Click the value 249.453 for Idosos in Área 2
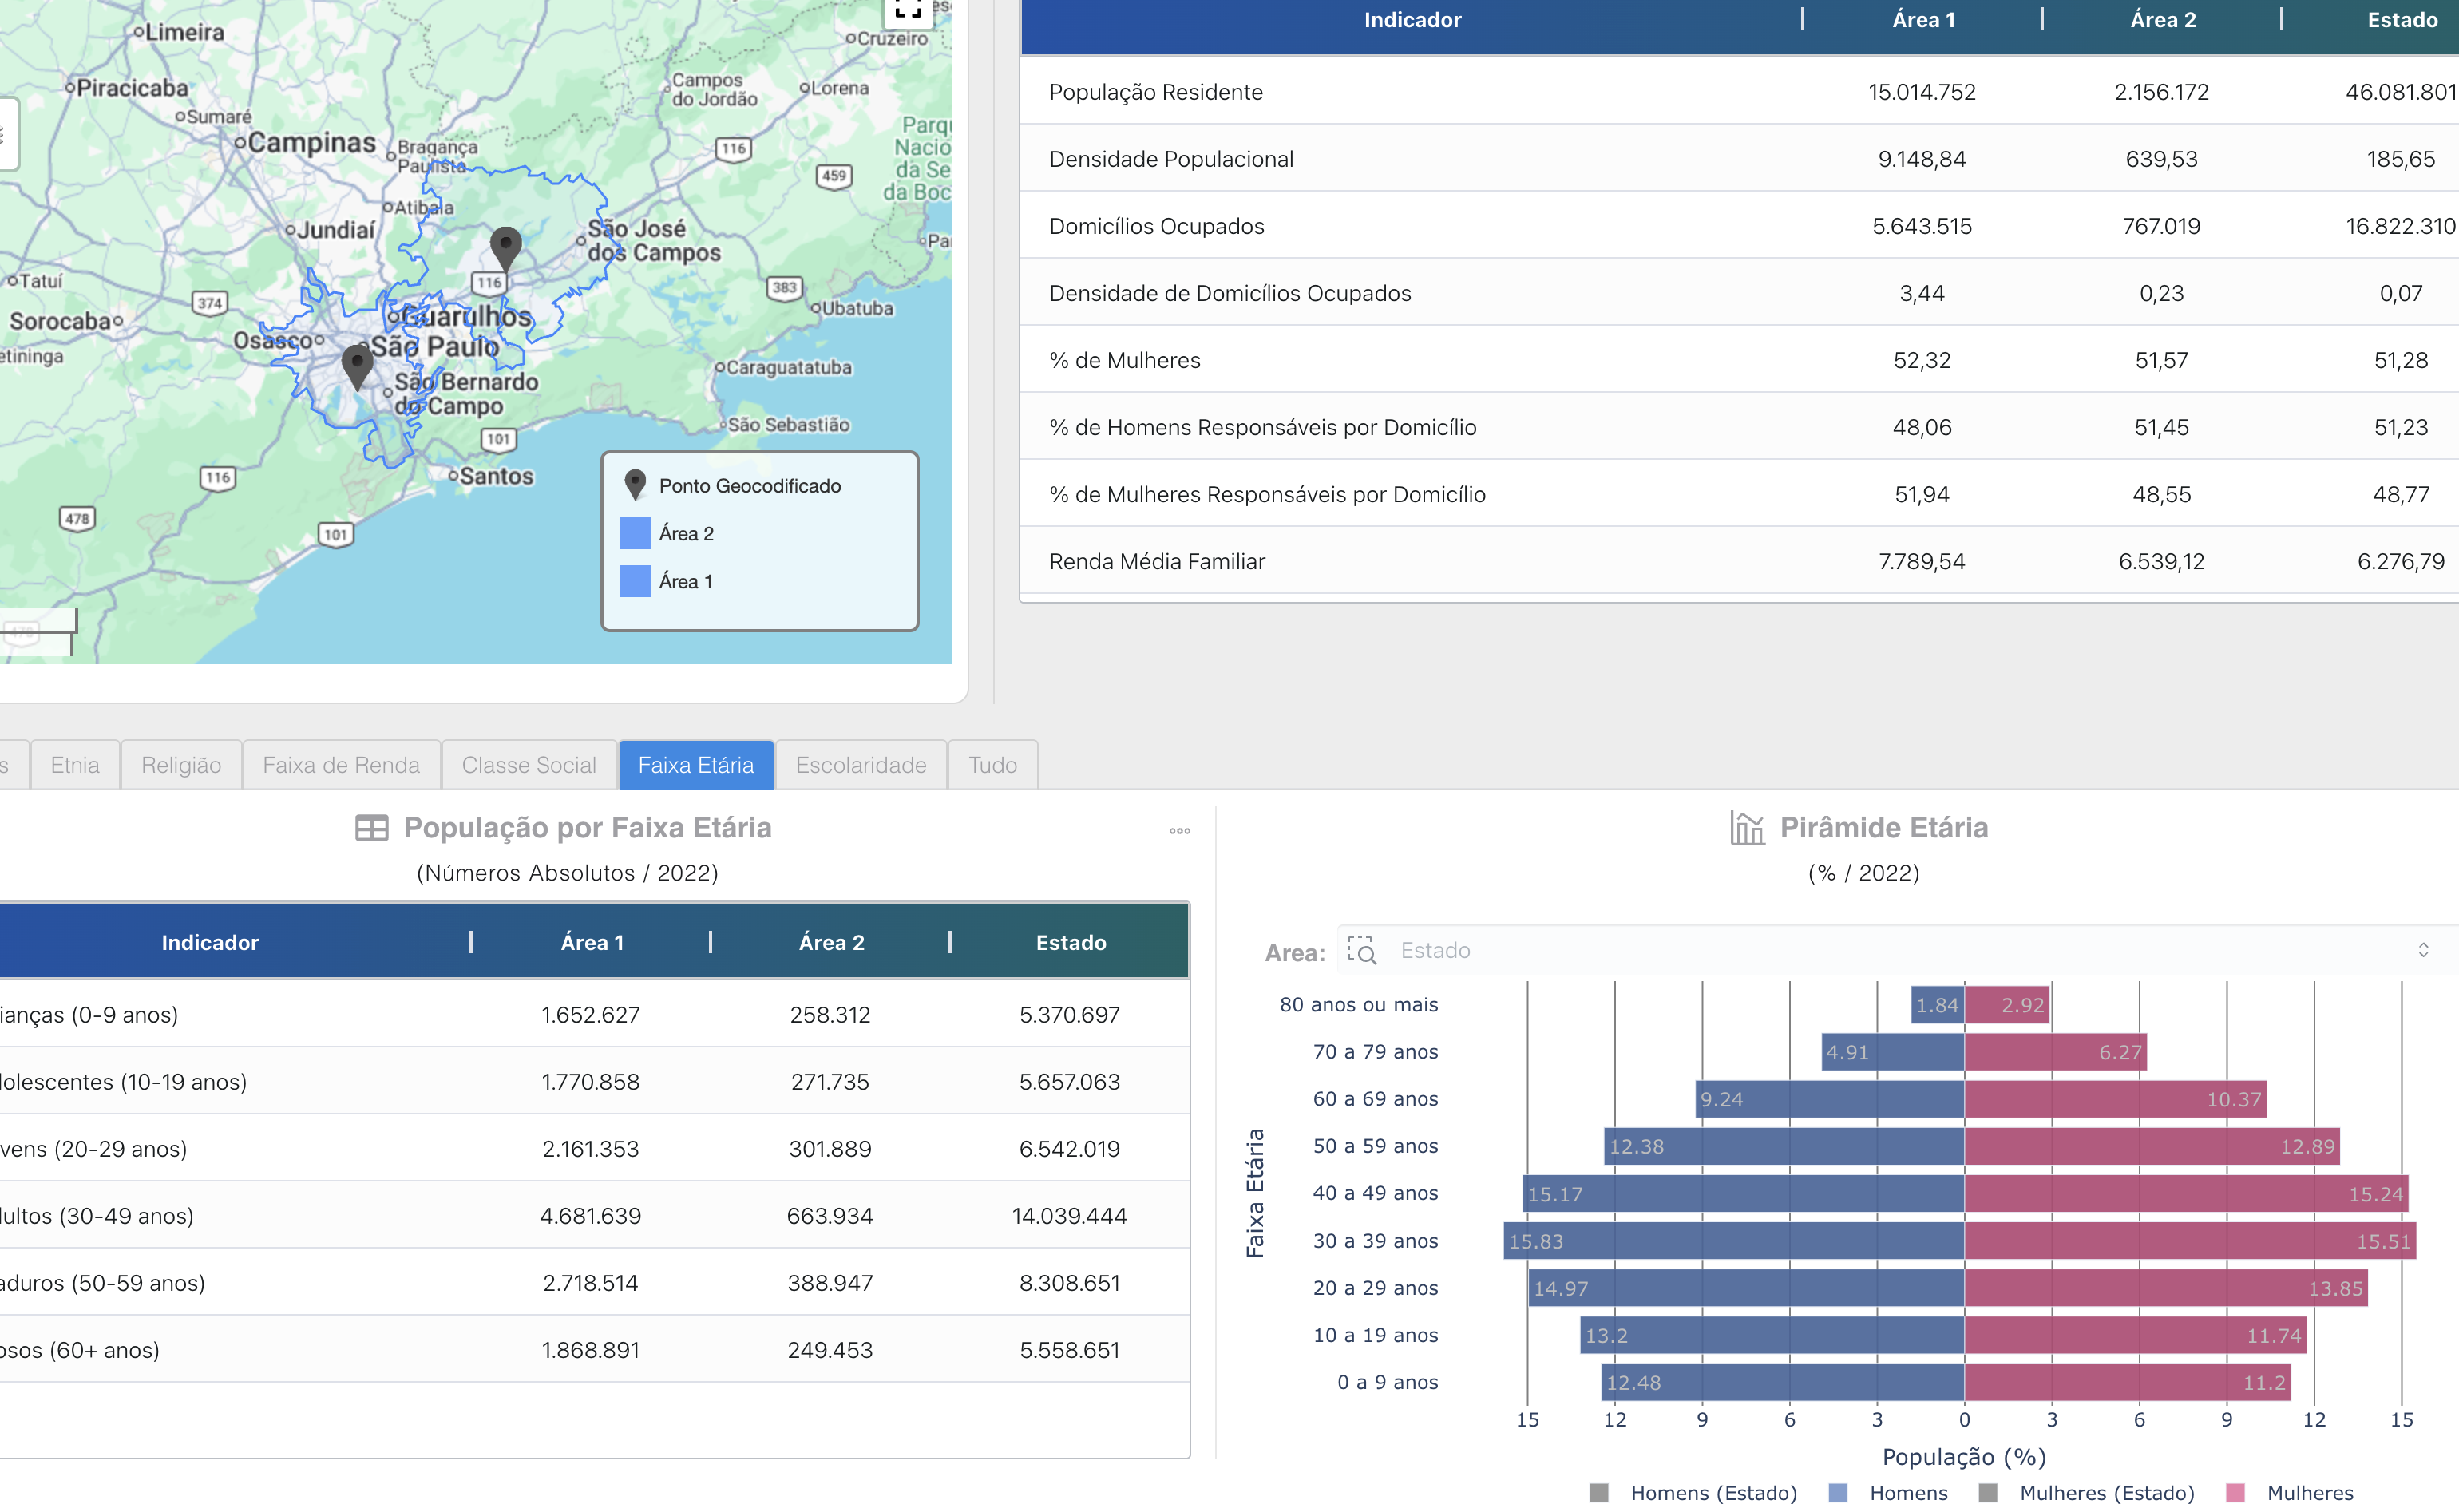 830,1350
